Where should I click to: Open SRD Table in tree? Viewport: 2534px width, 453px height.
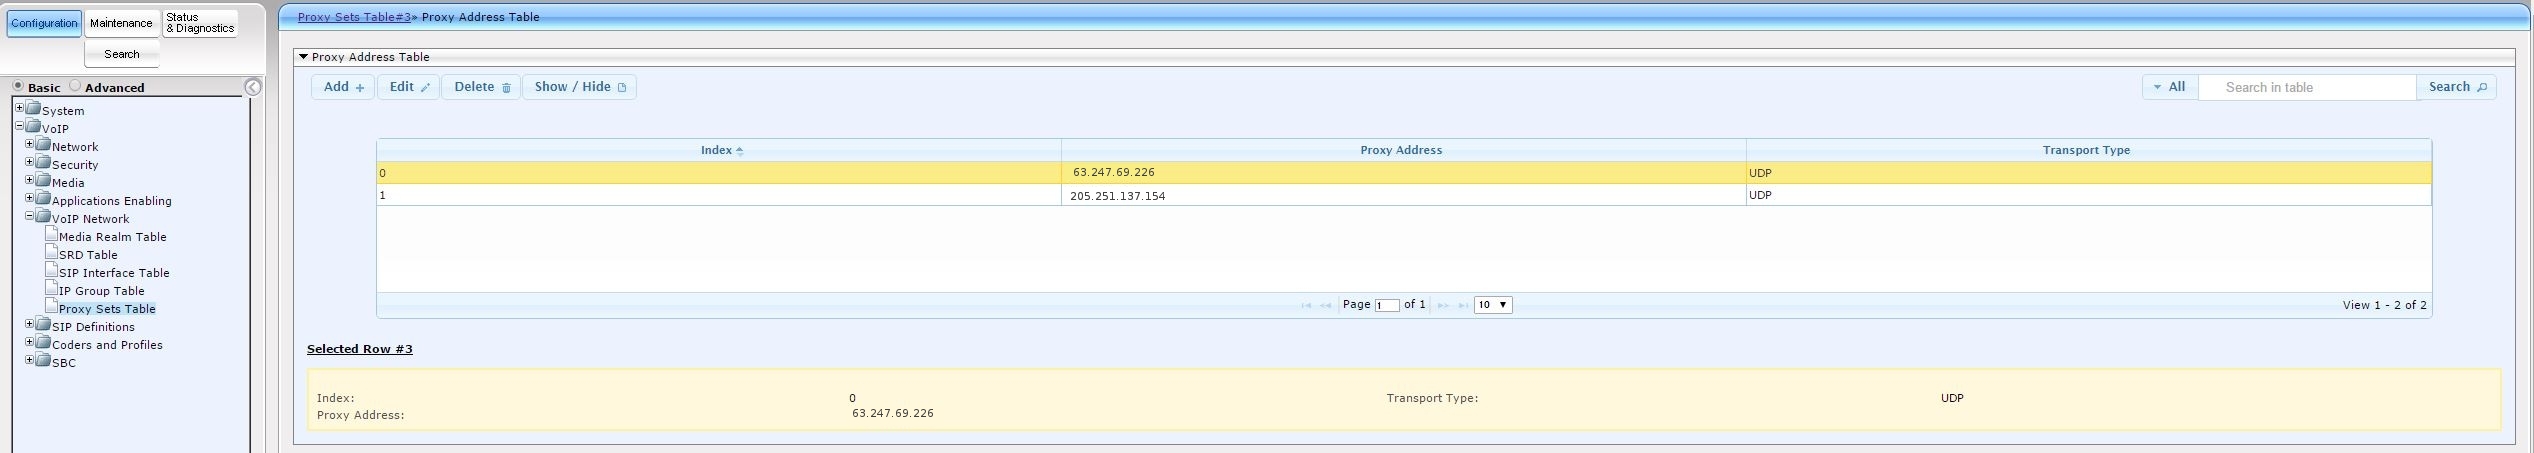coord(88,255)
